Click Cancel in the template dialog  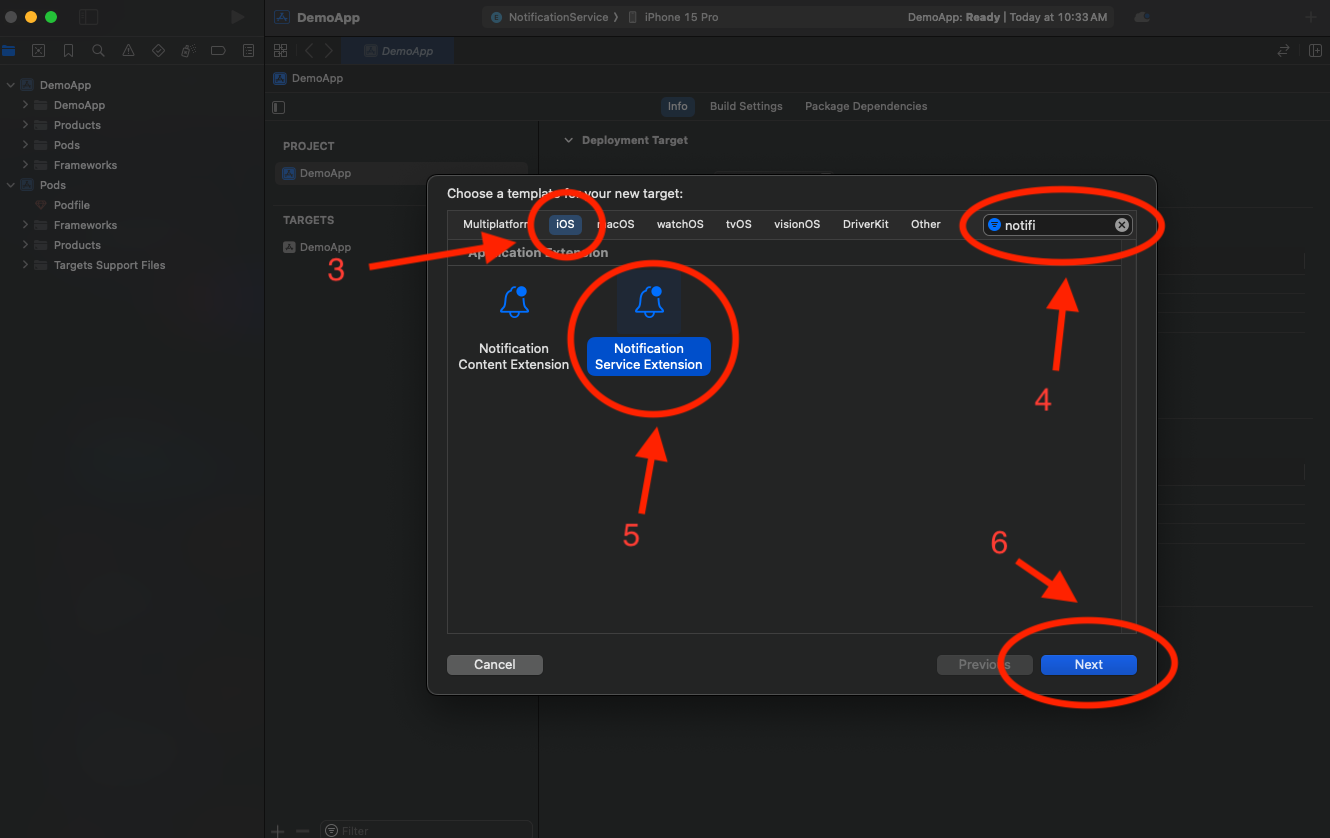(x=495, y=665)
